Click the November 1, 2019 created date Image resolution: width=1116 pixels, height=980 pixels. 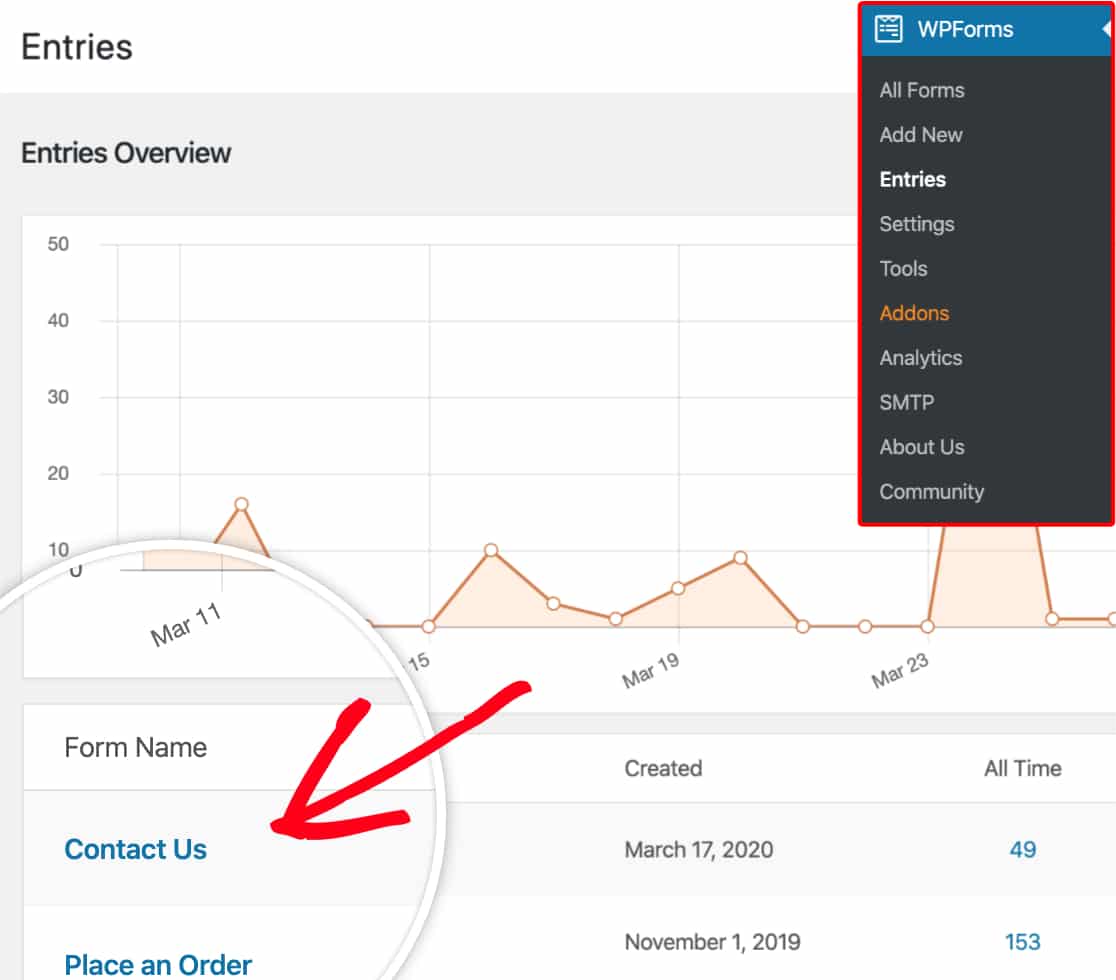pos(712,942)
